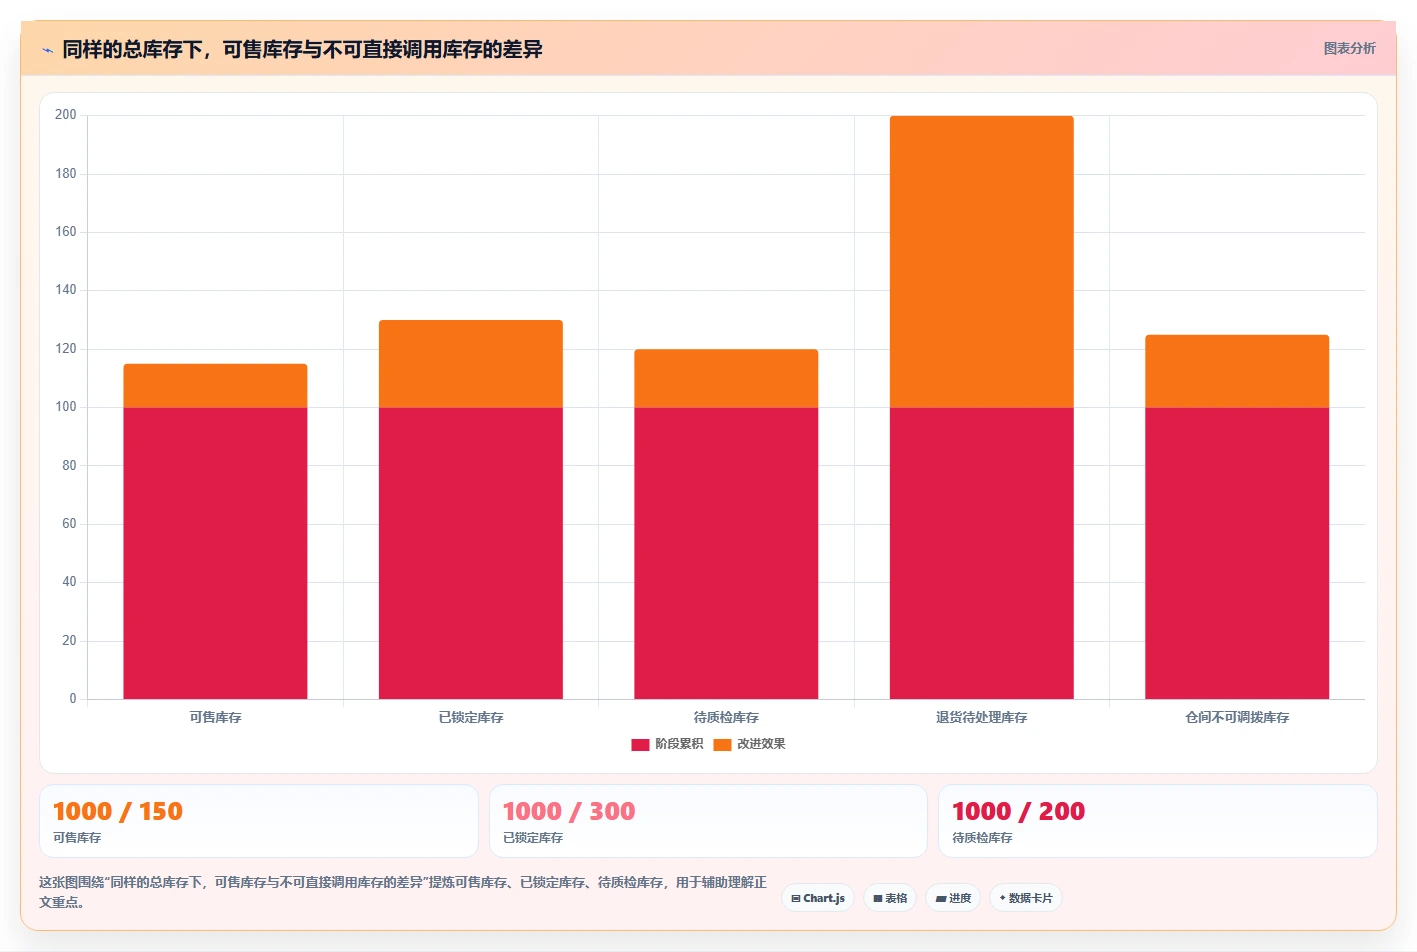Click the 160 y-axis tick label
This screenshot has height=952, width=1417.
(x=66, y=232)
